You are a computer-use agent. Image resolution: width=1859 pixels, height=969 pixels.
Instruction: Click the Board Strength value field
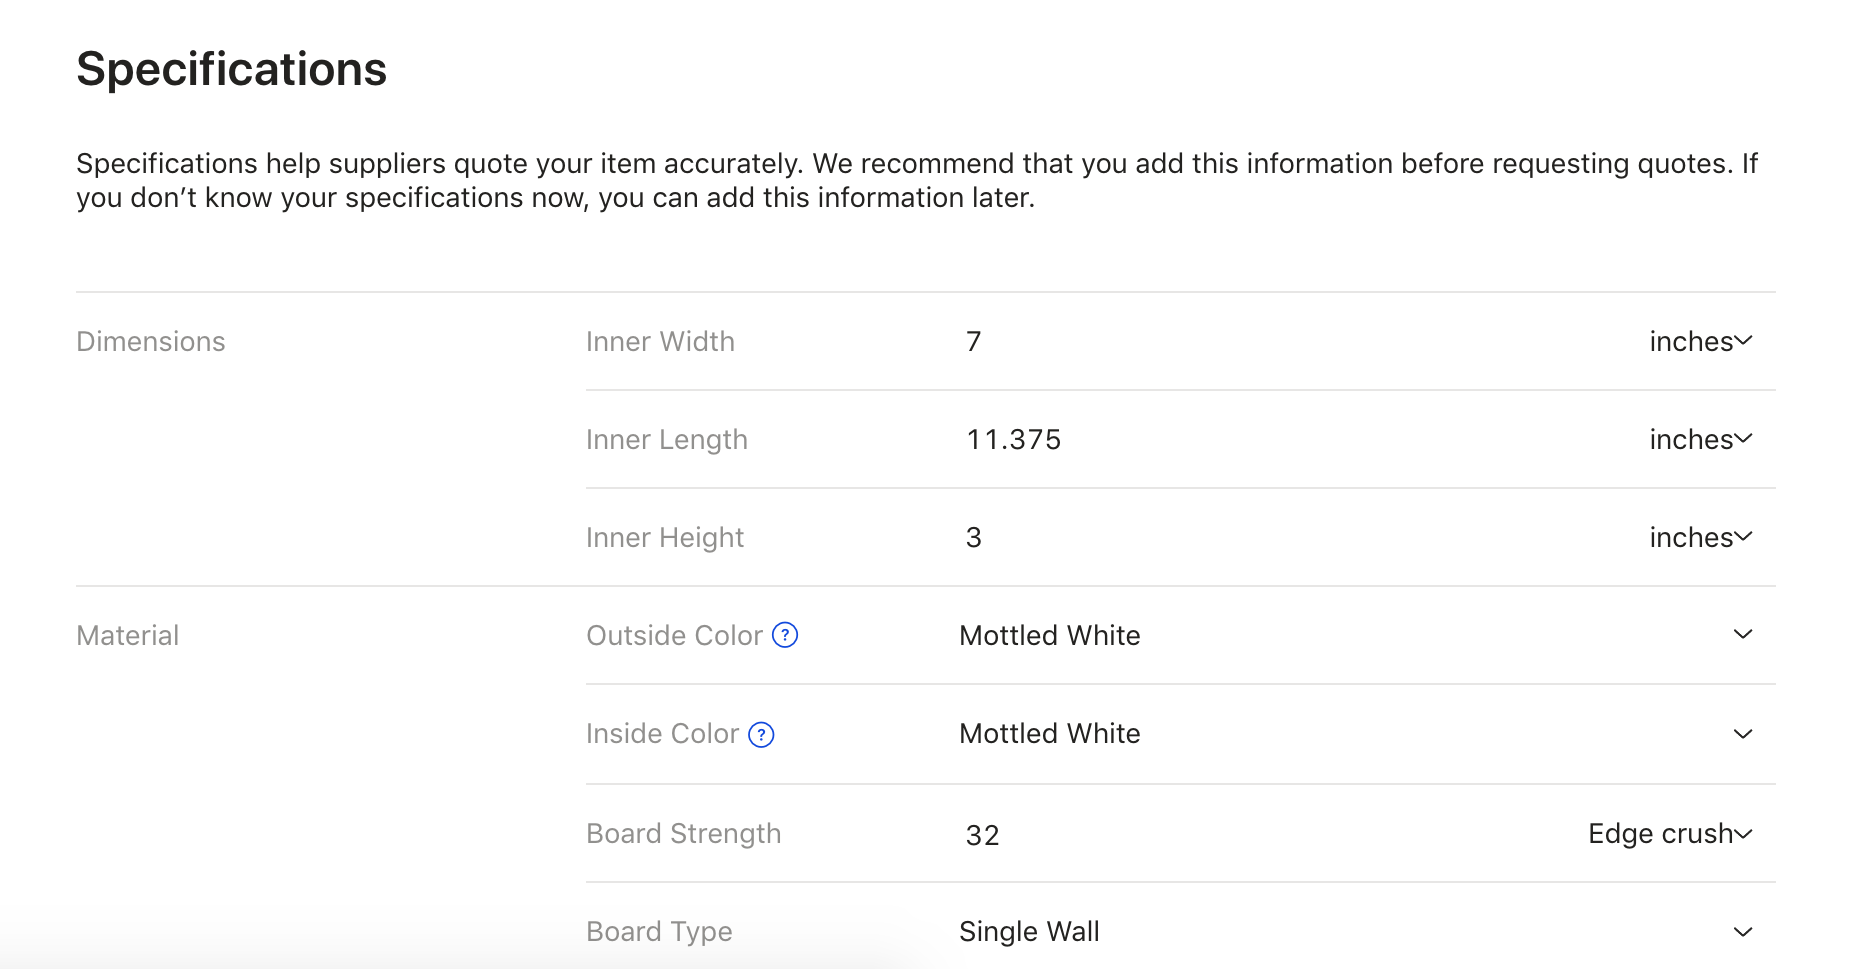pyautogui.click(x=1200, y=835)
